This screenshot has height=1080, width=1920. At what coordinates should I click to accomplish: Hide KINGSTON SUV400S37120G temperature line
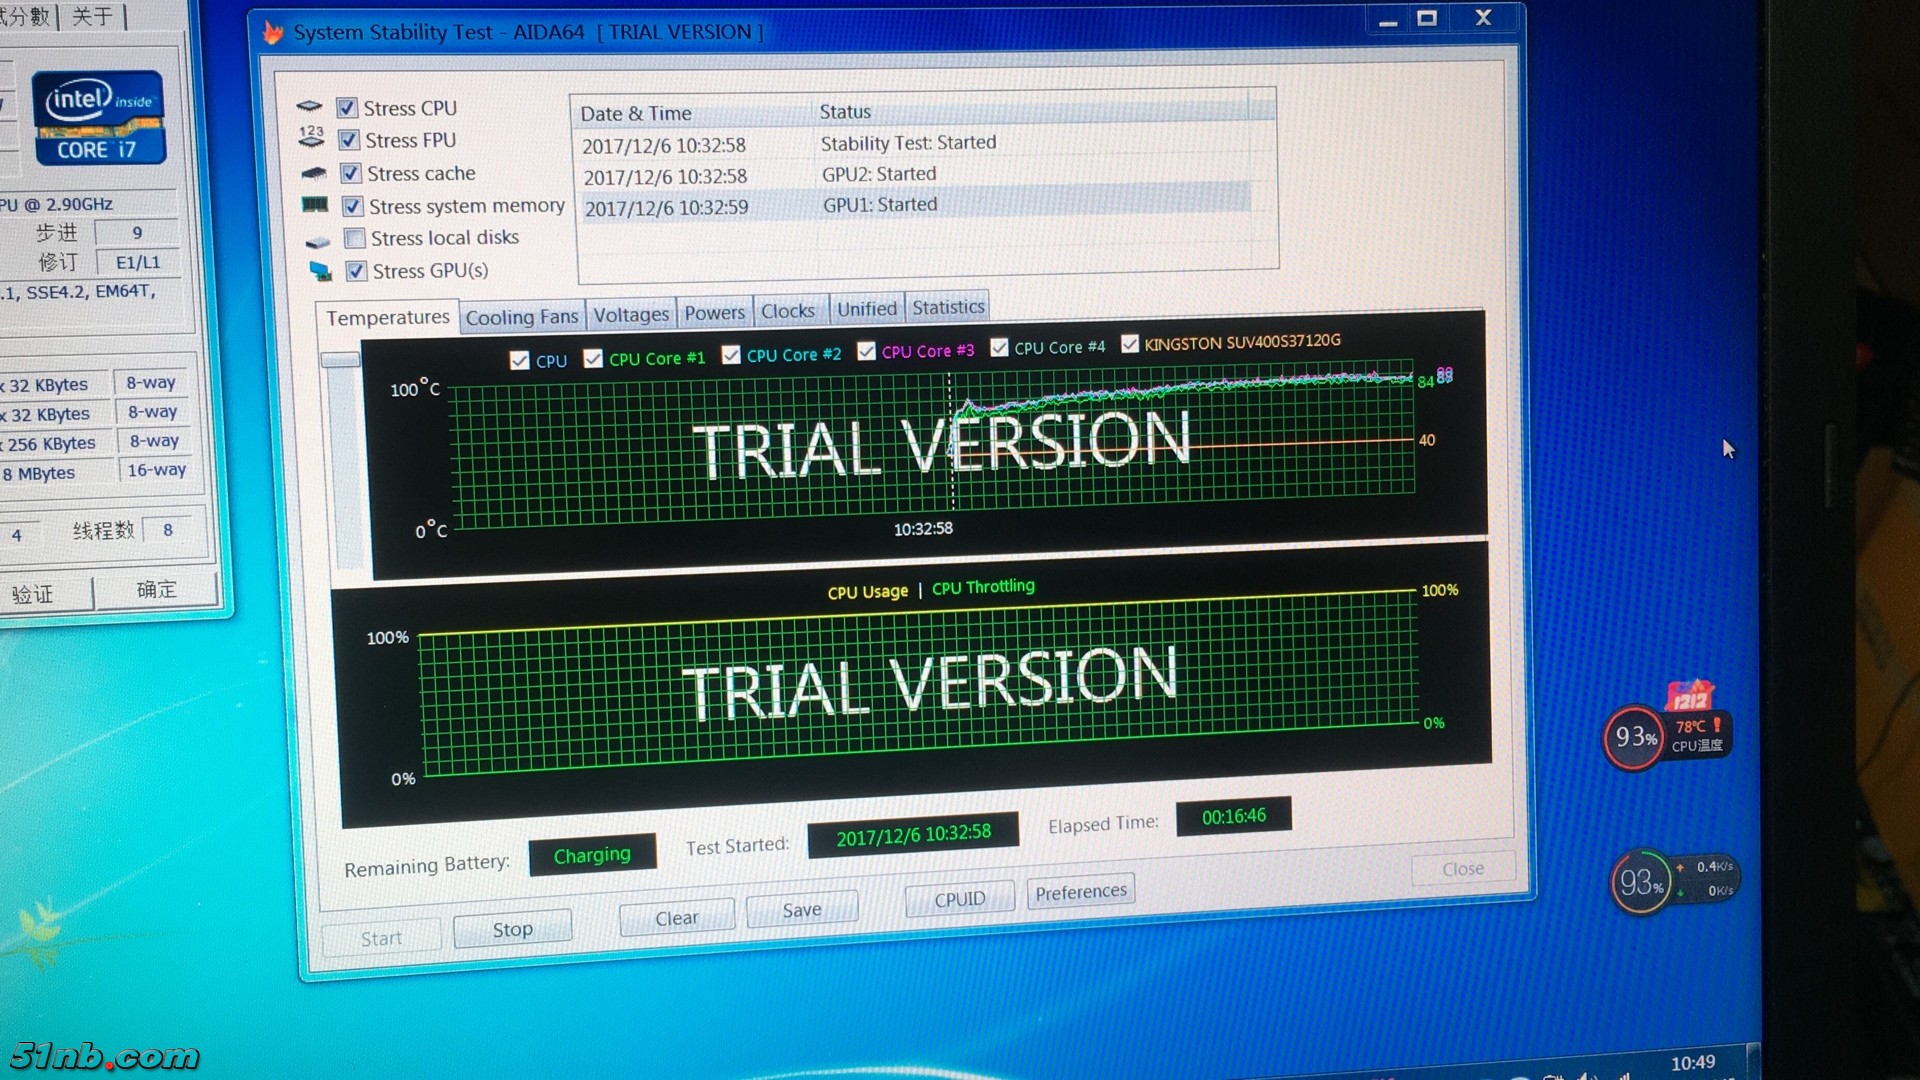click(x=1130, y=344)
